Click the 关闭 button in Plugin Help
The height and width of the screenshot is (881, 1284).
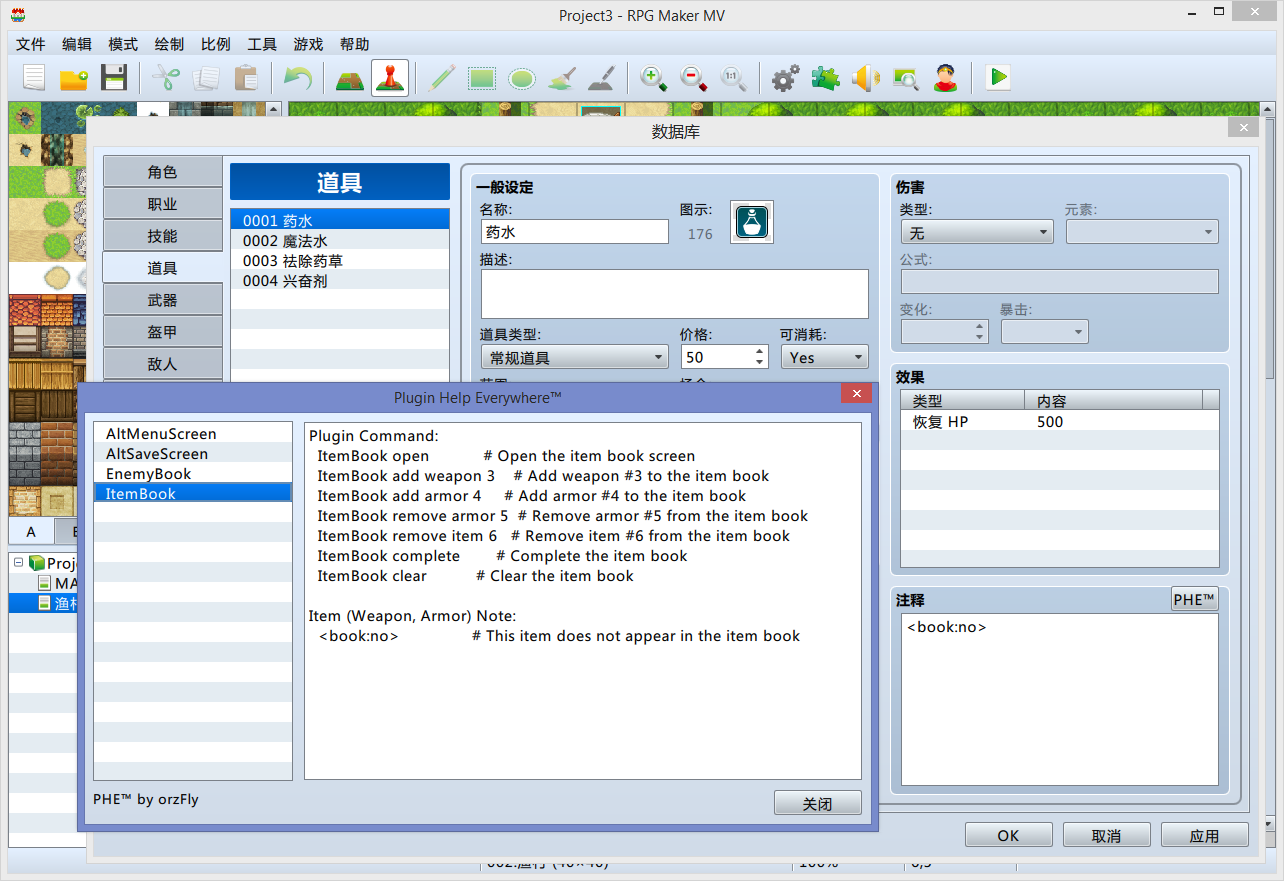coord(817,803)
